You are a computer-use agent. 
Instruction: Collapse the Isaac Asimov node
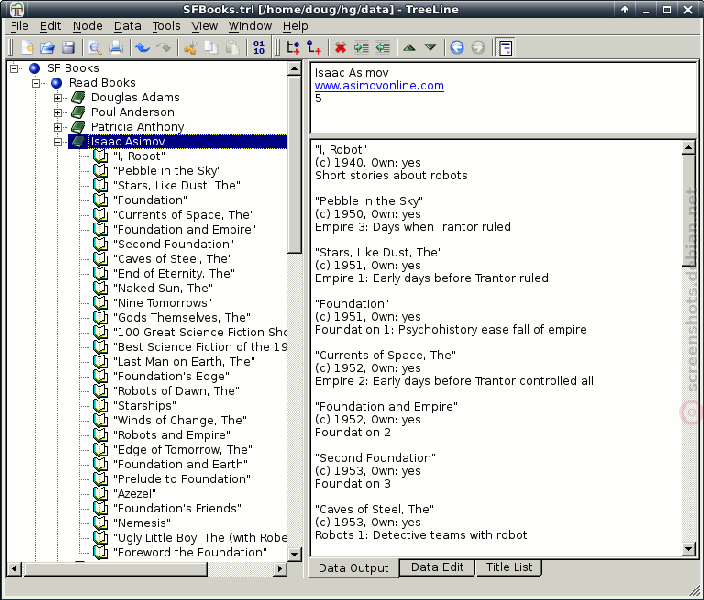[x=58, y=142]
